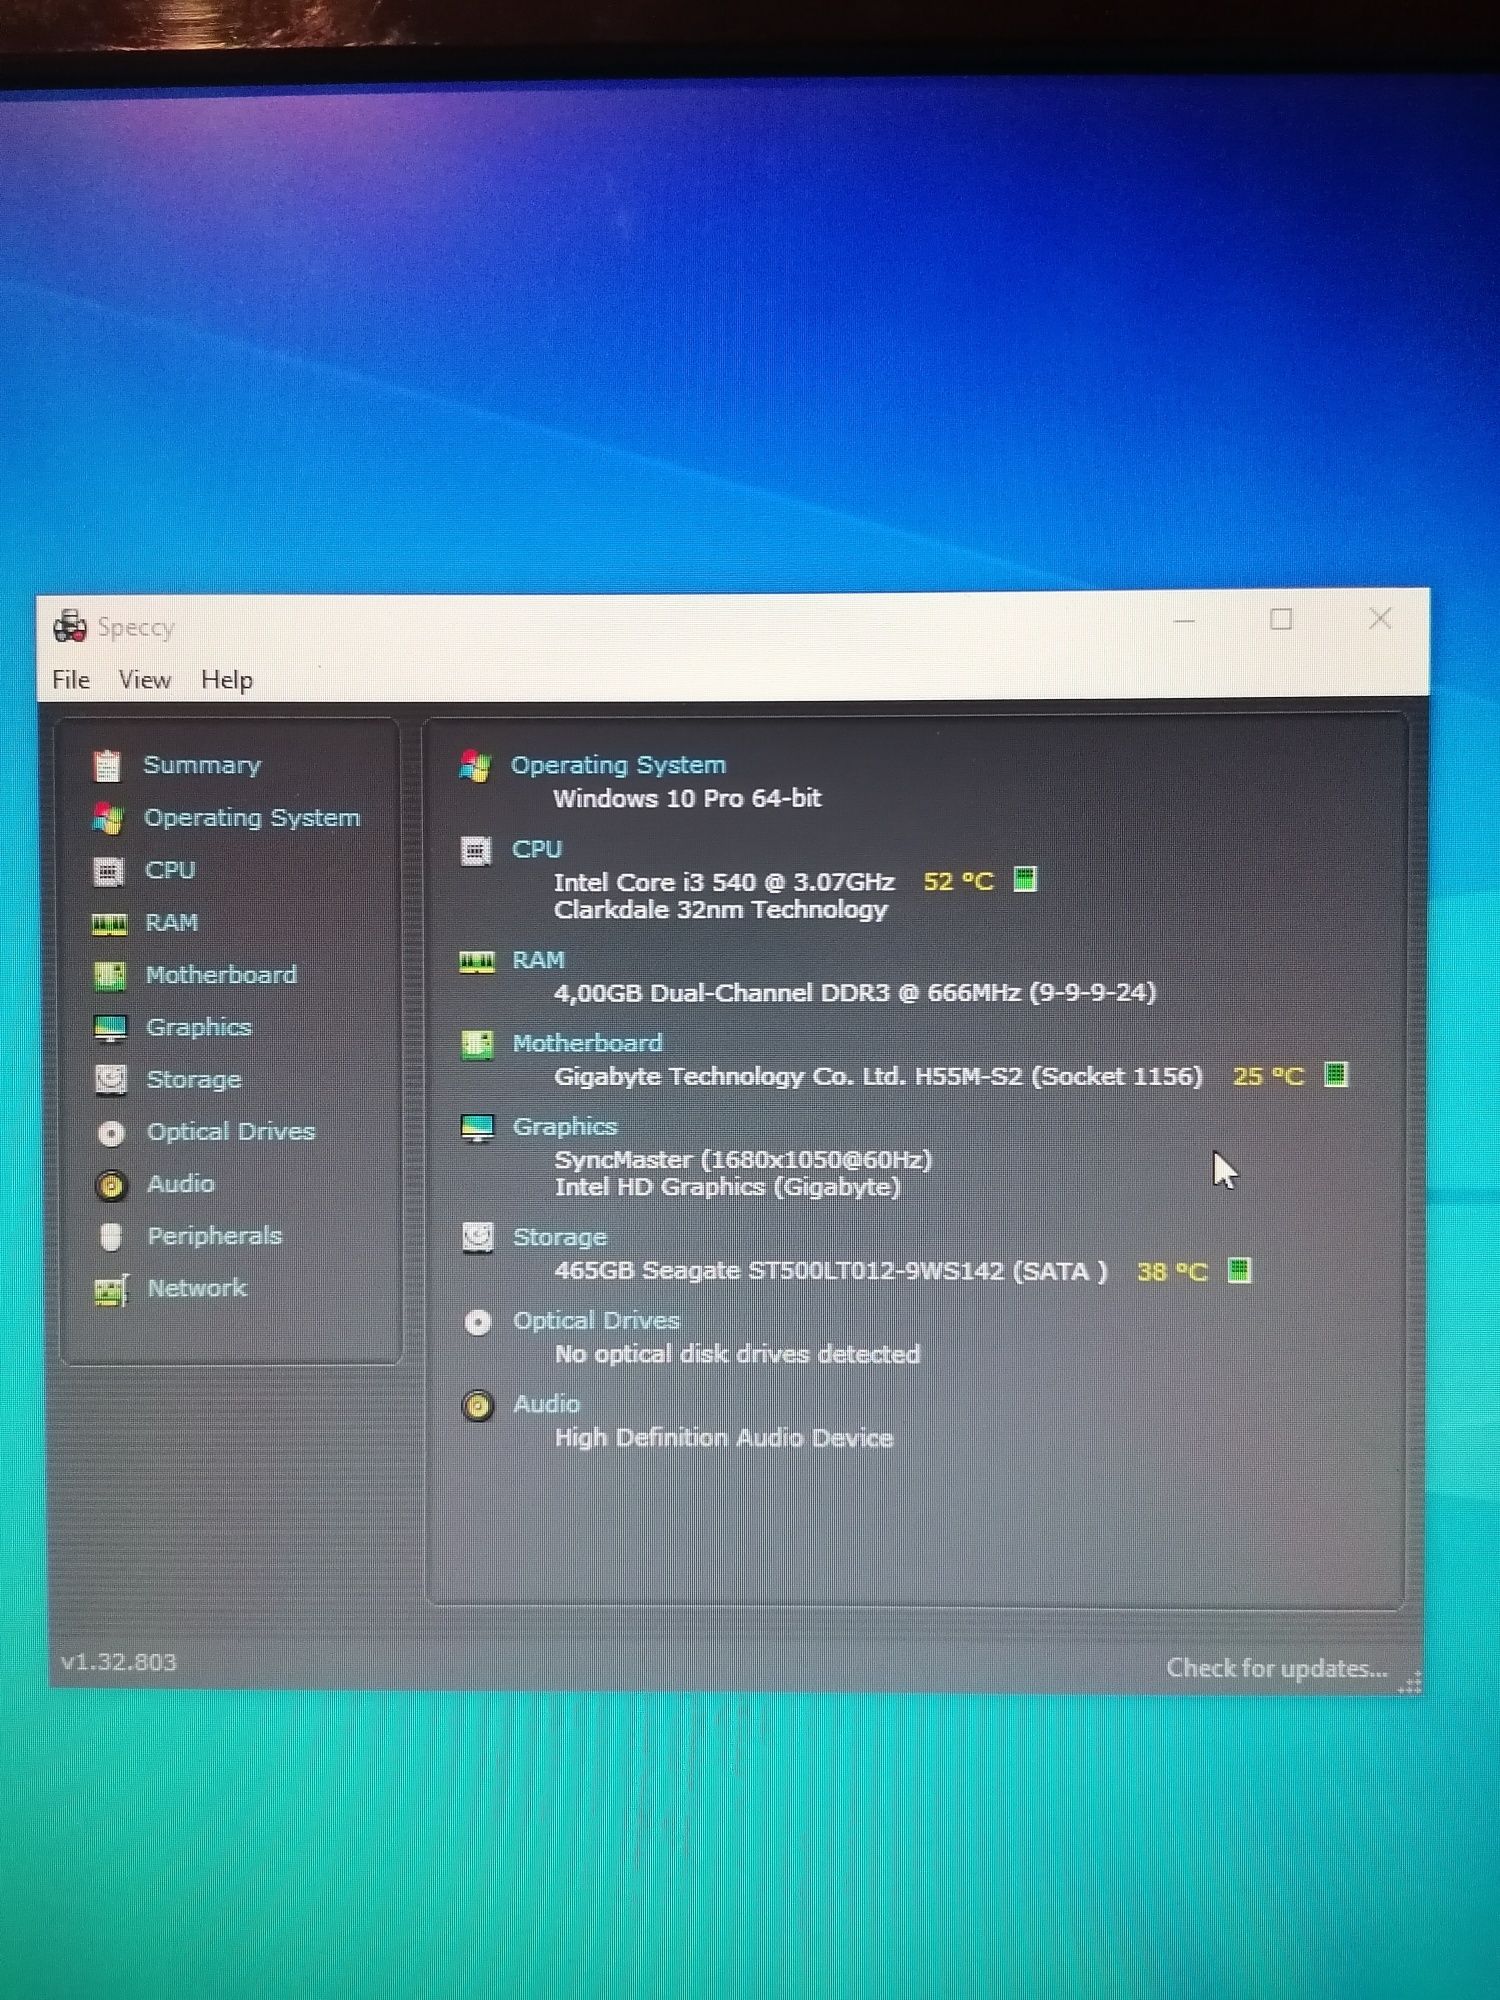Click Intel HD Graphics (Gigabyte) text
Screen dimensions: 1500x2000
[x=728, y=1187]
